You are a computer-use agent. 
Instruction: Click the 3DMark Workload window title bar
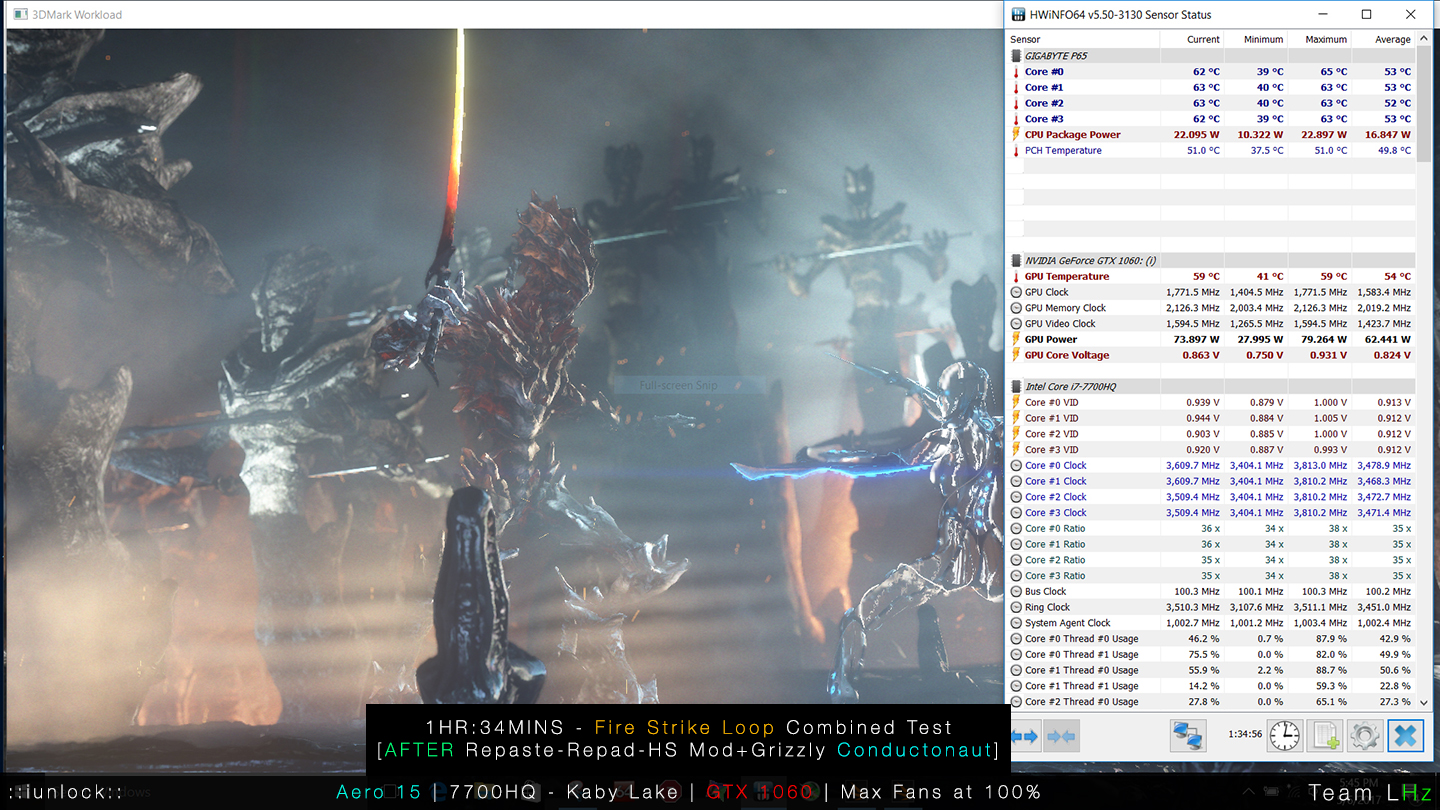503,15
